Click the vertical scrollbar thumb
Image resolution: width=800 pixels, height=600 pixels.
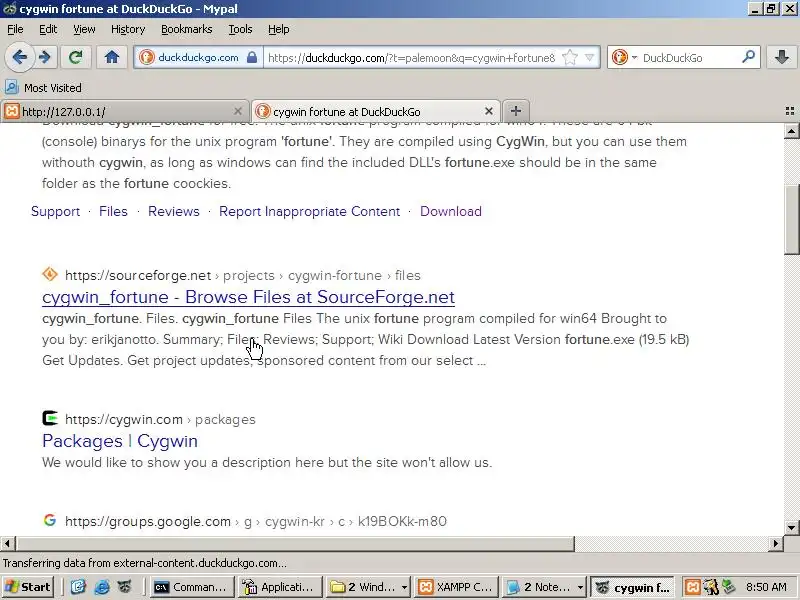791,219
